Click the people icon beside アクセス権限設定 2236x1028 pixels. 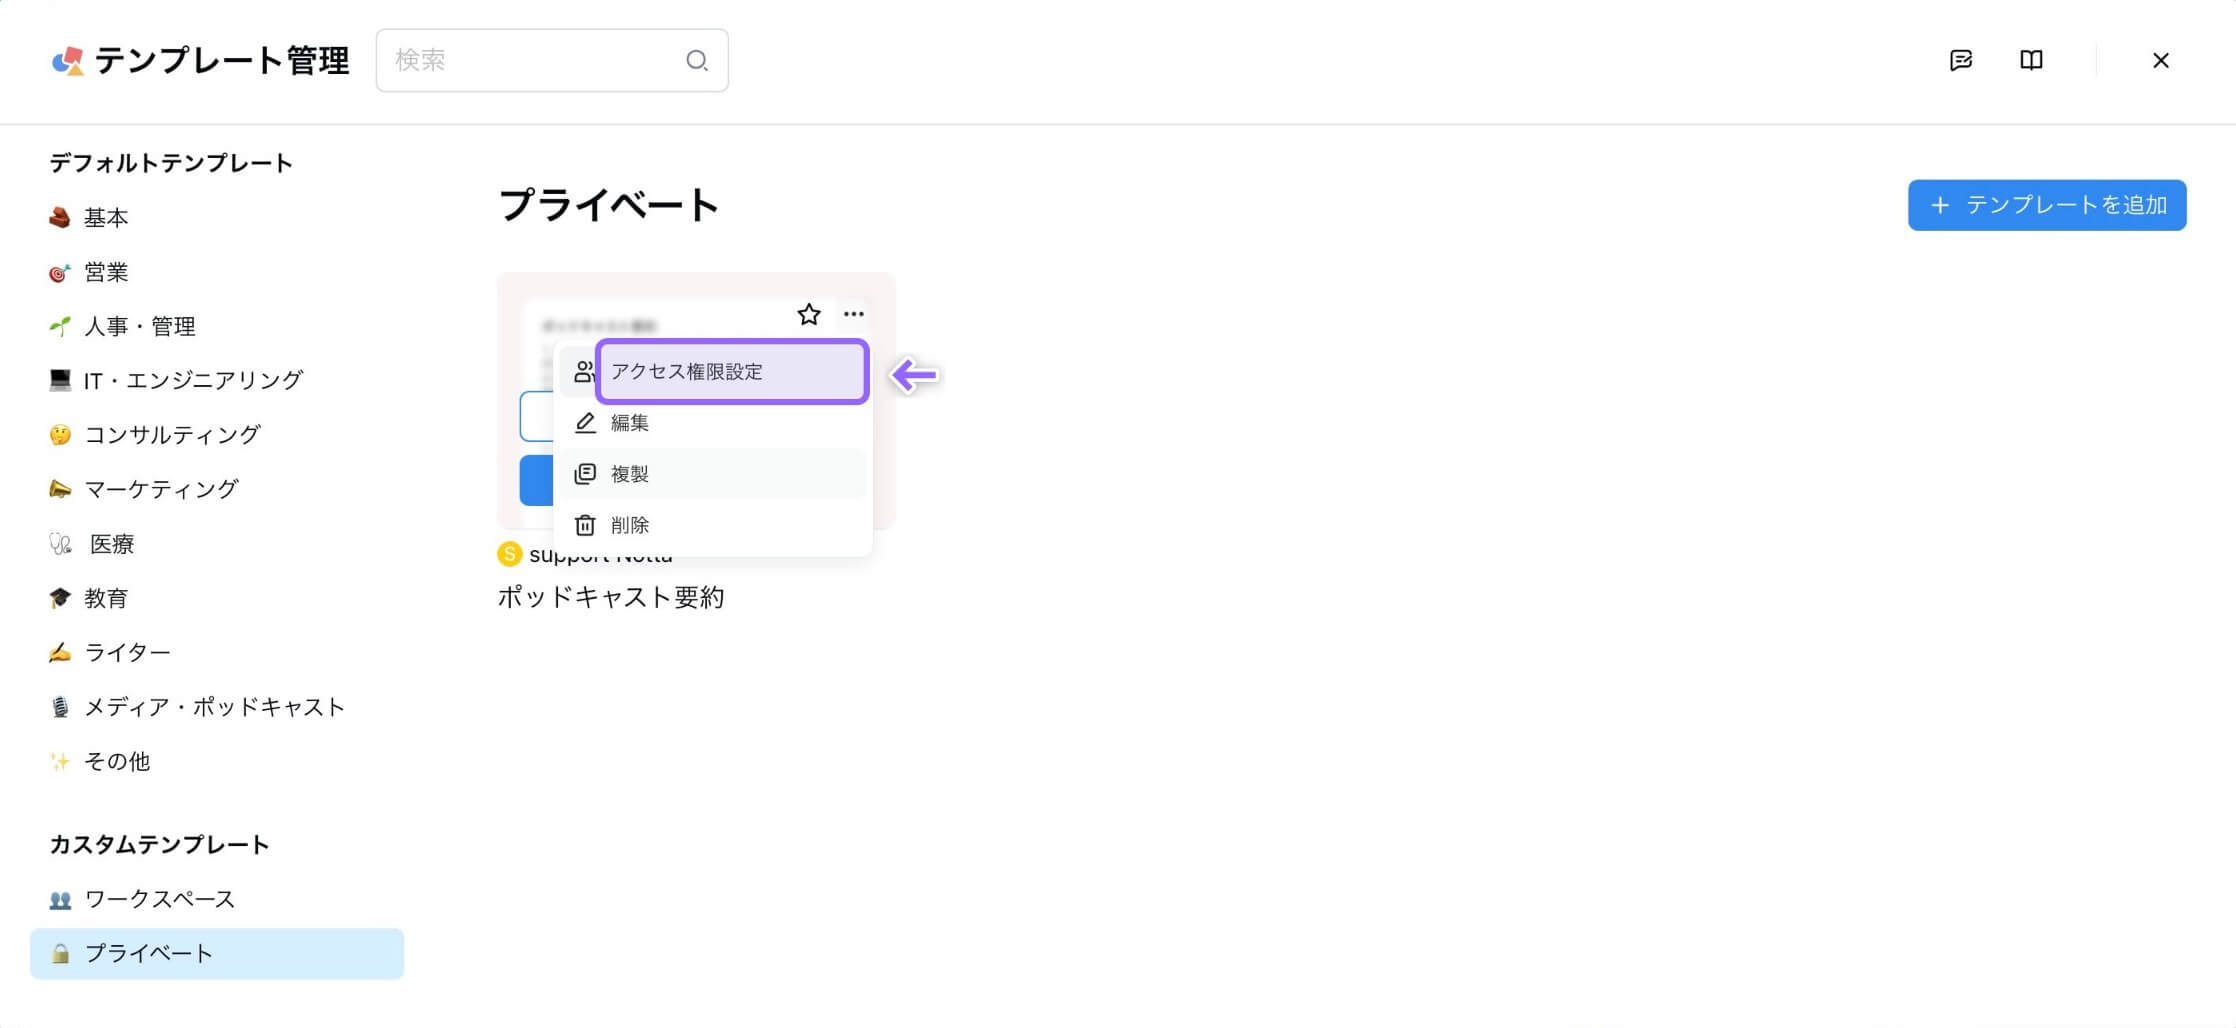(584, 372)
